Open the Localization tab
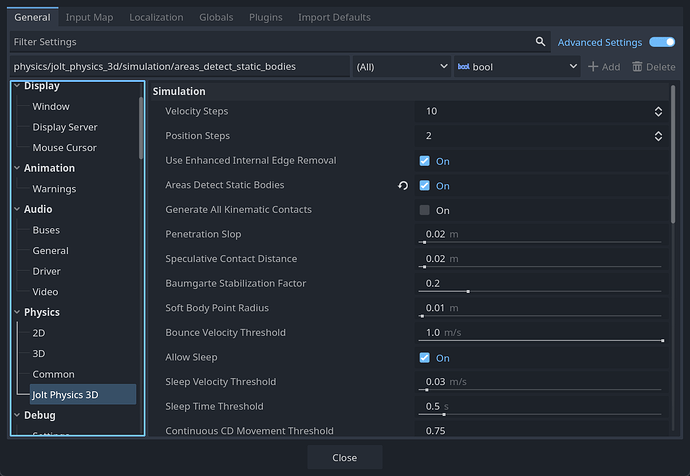The height and width of the screenshot is (476, 690). [156, 17]
